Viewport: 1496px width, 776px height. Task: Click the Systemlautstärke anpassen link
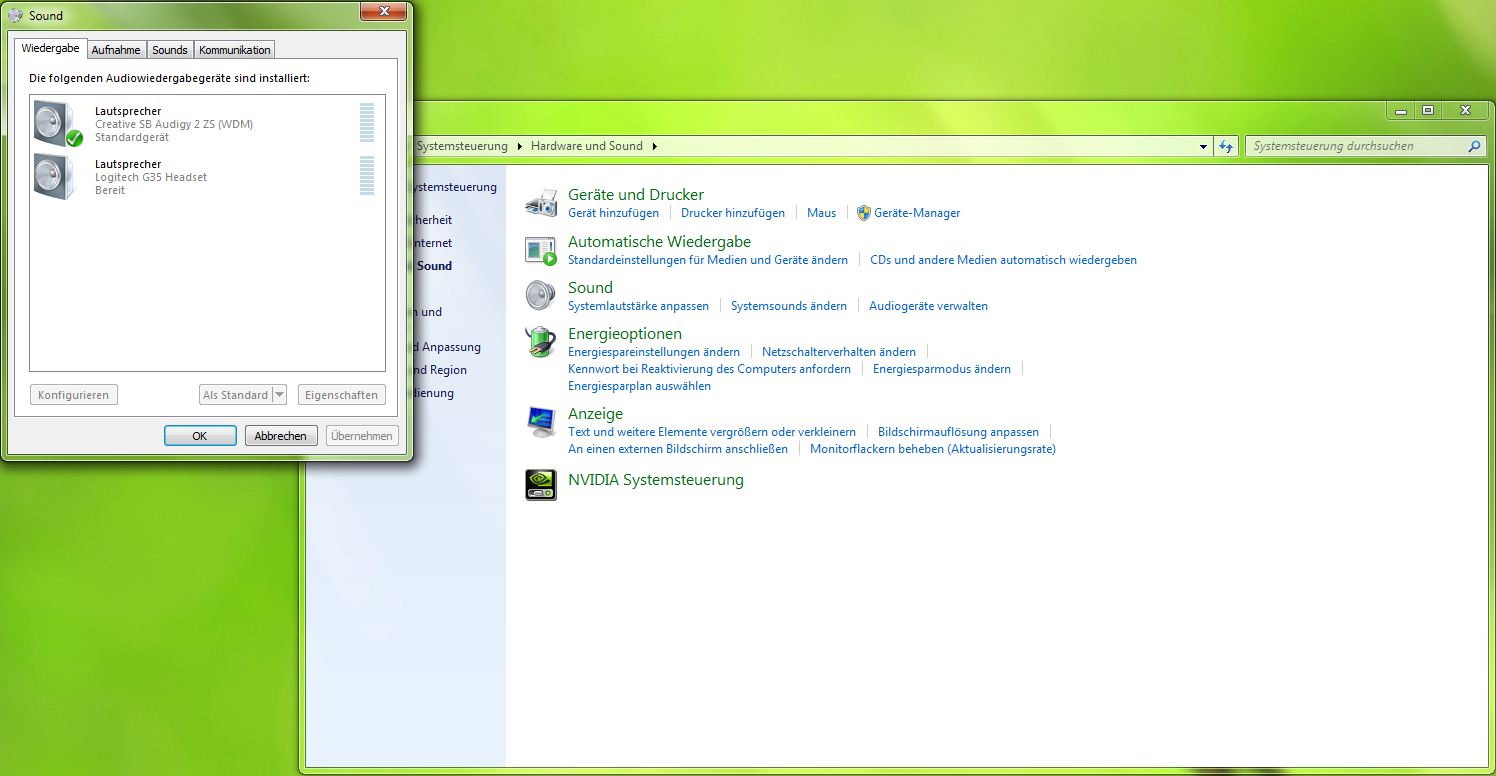point(638,306)
